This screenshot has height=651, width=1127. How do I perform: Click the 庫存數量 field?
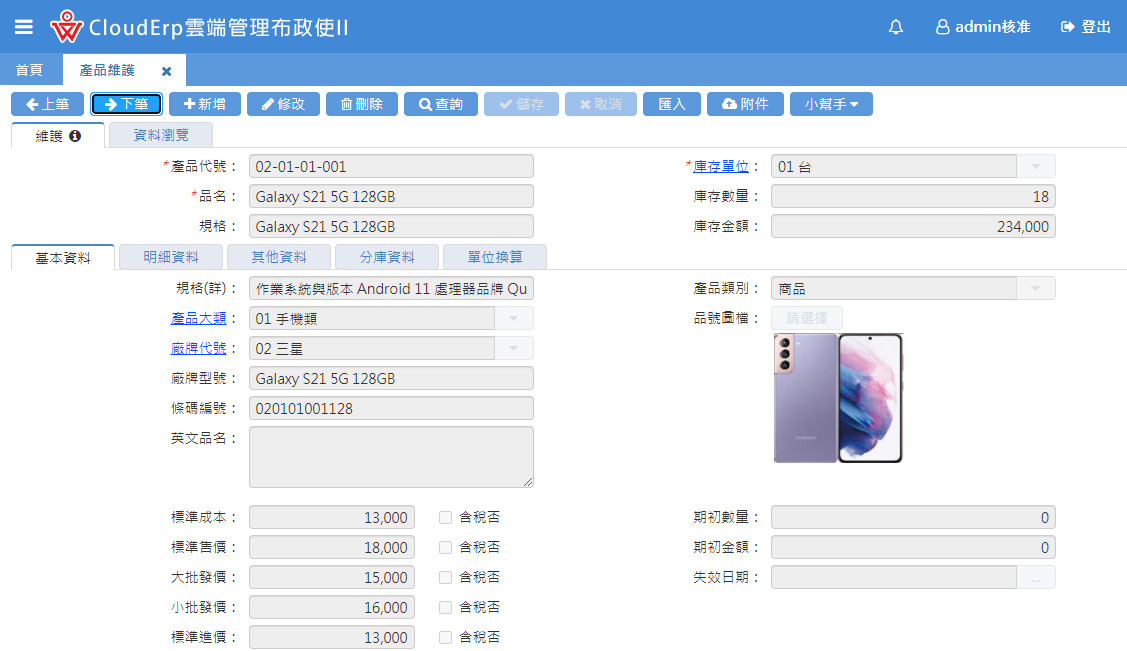913,196
